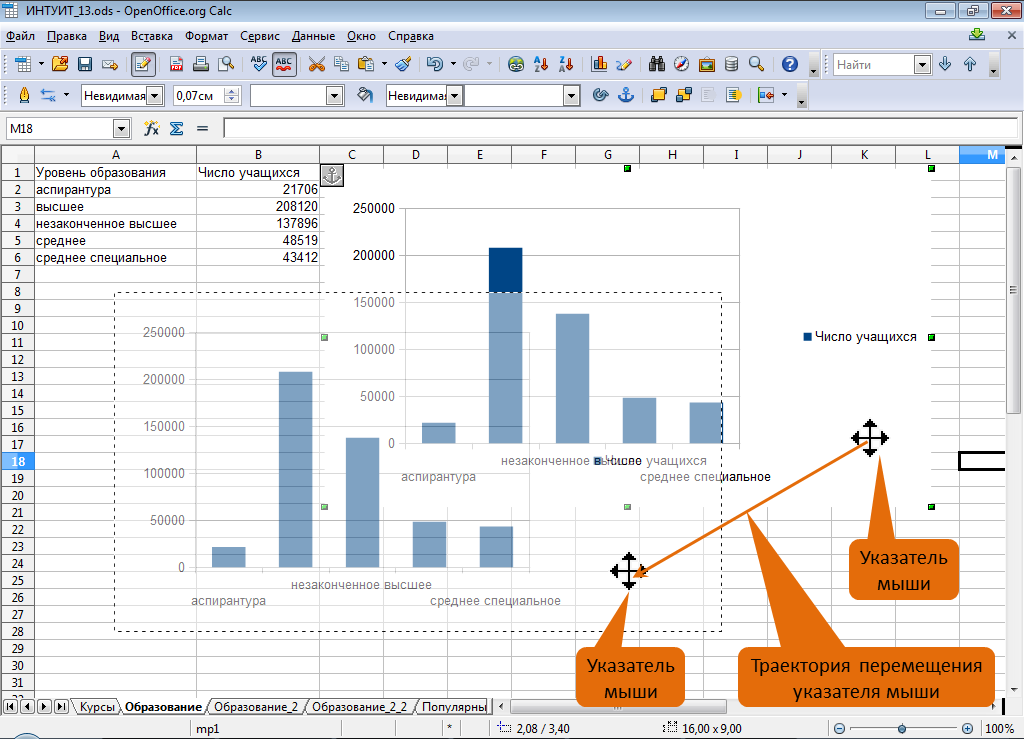Send the document as e-mail
This screenshot has width=1024, height=739.
click(110, 64)
